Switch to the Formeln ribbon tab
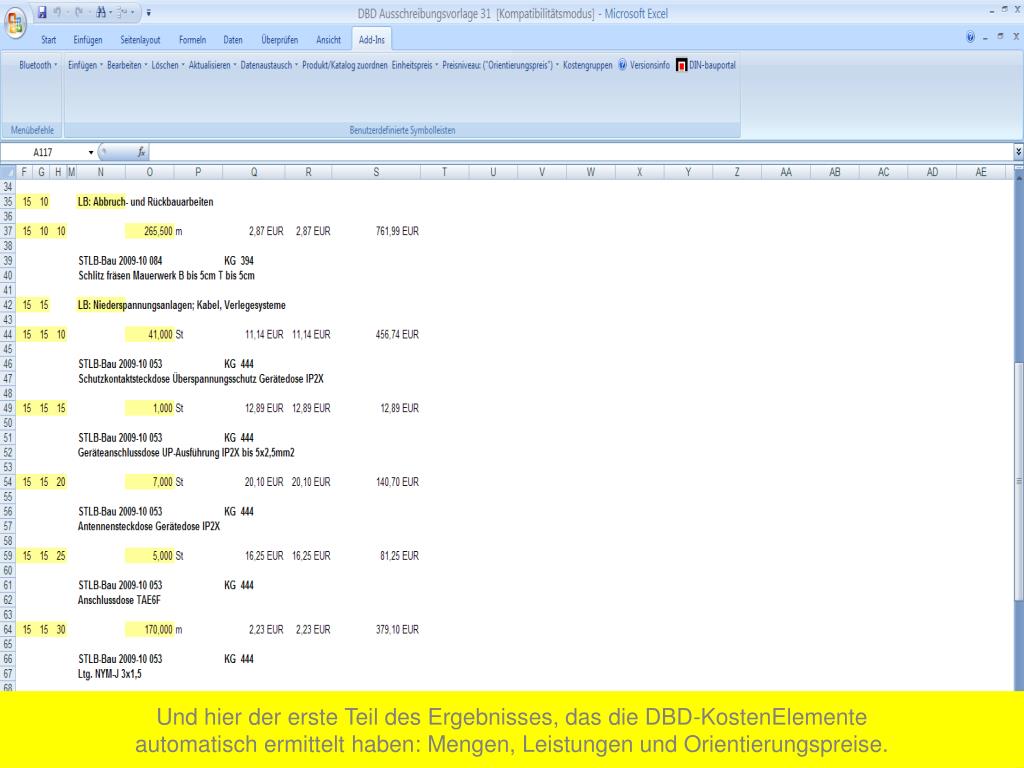This screenshot has height=768, width=1024. [x=192, y=39]
